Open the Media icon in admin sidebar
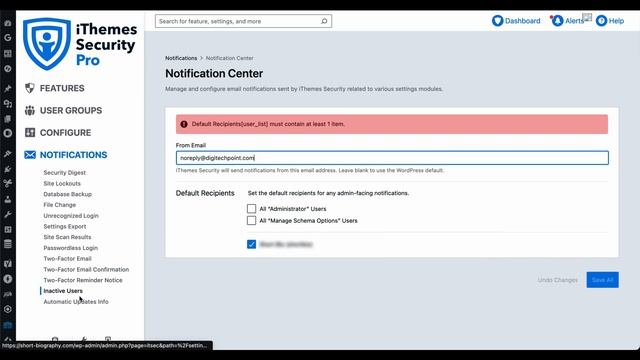Image resolution: width=640 pixels, height=360 pixels. coord(8,104)
